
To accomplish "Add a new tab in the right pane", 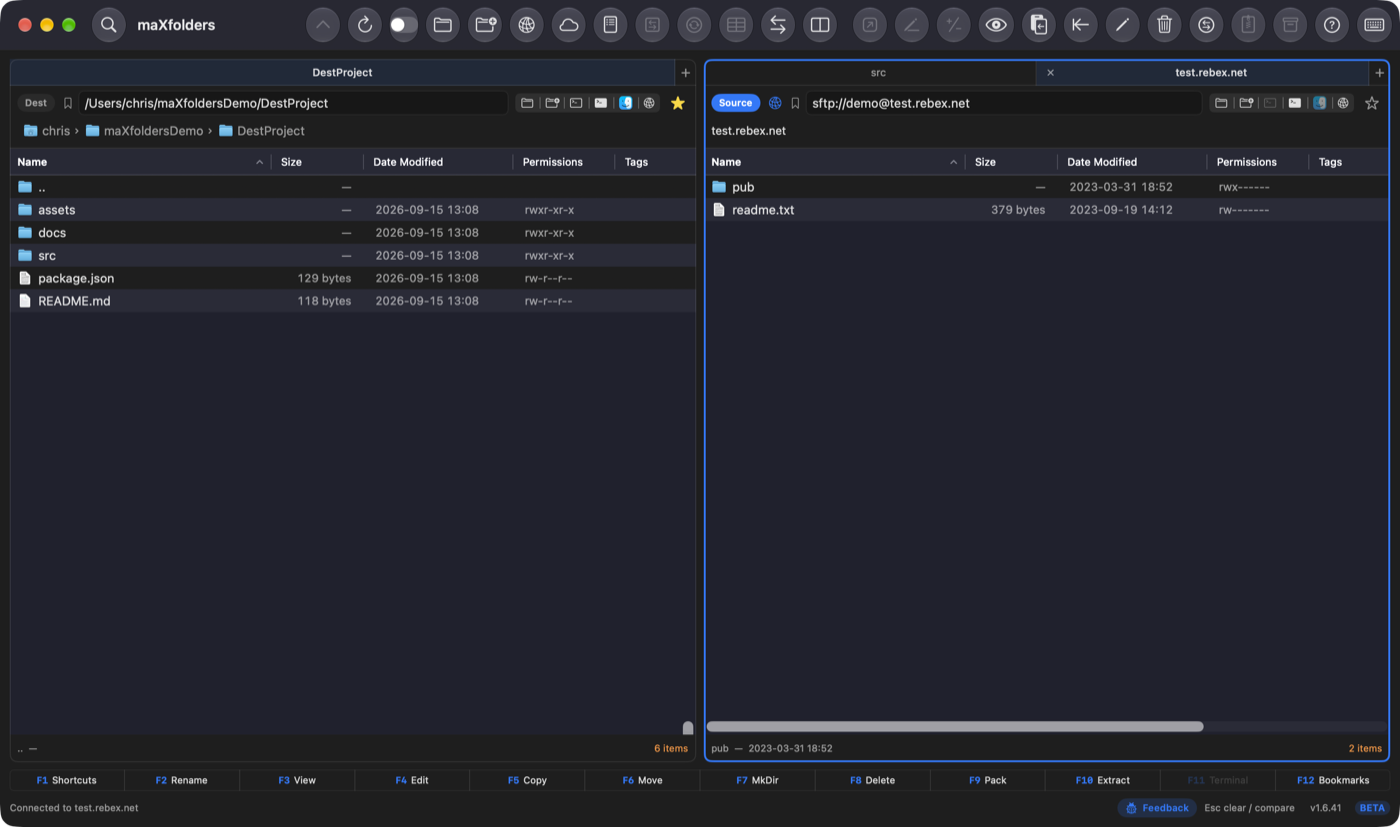I will [1380, 73].
